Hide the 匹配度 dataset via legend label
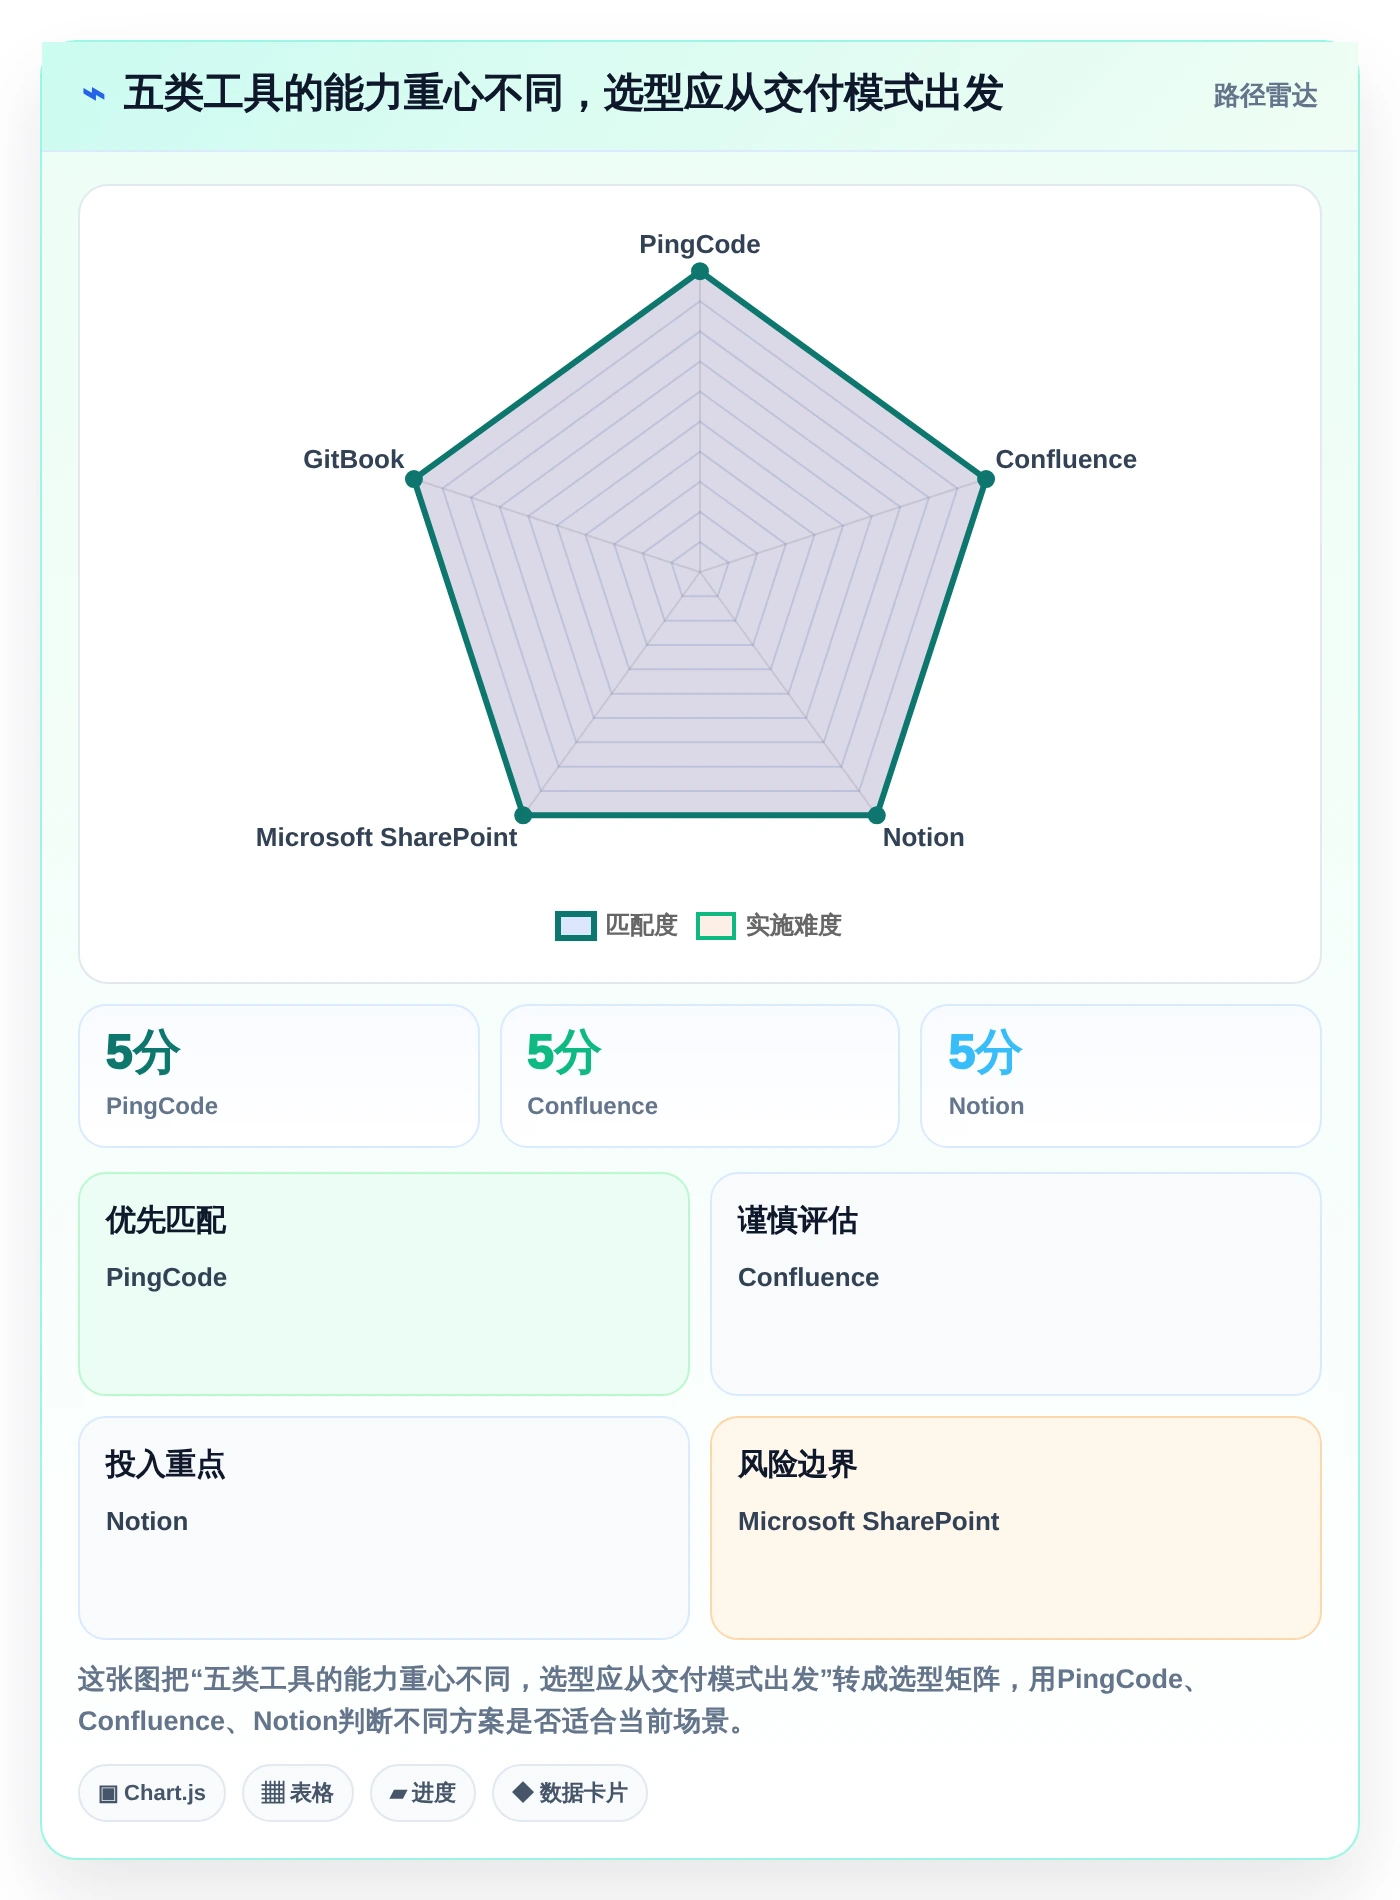This screenshot has width=1400, height=1900. point(642,926)
